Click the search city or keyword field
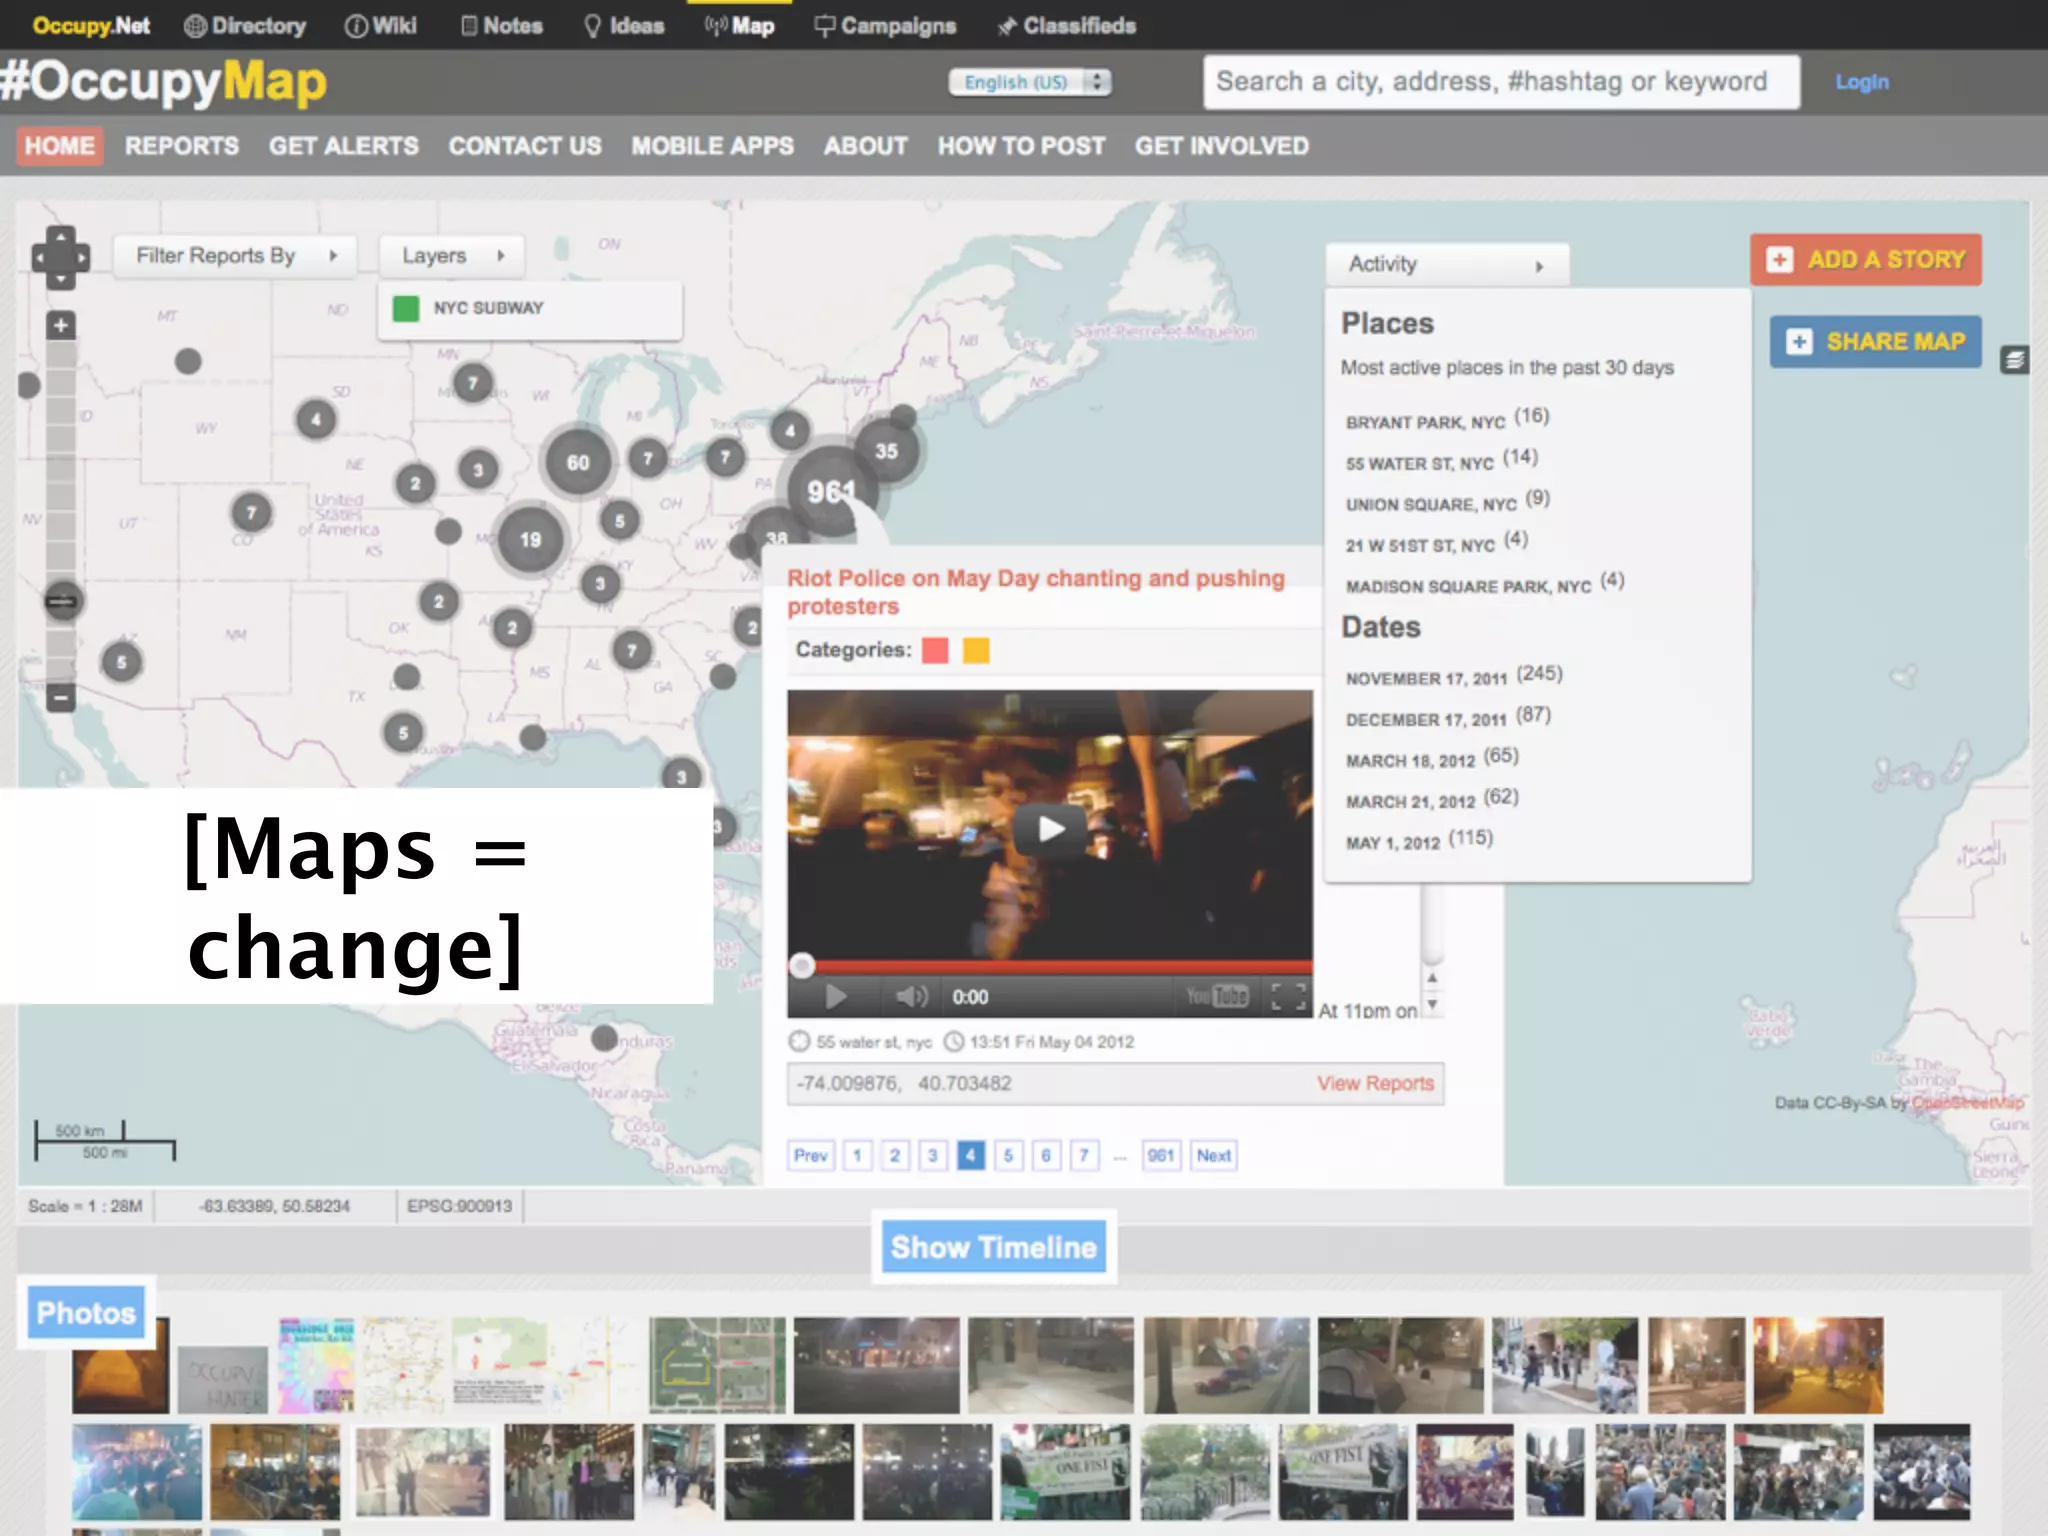The height and width of the screenshot is (1536, 2048). tap(1502, 82)
